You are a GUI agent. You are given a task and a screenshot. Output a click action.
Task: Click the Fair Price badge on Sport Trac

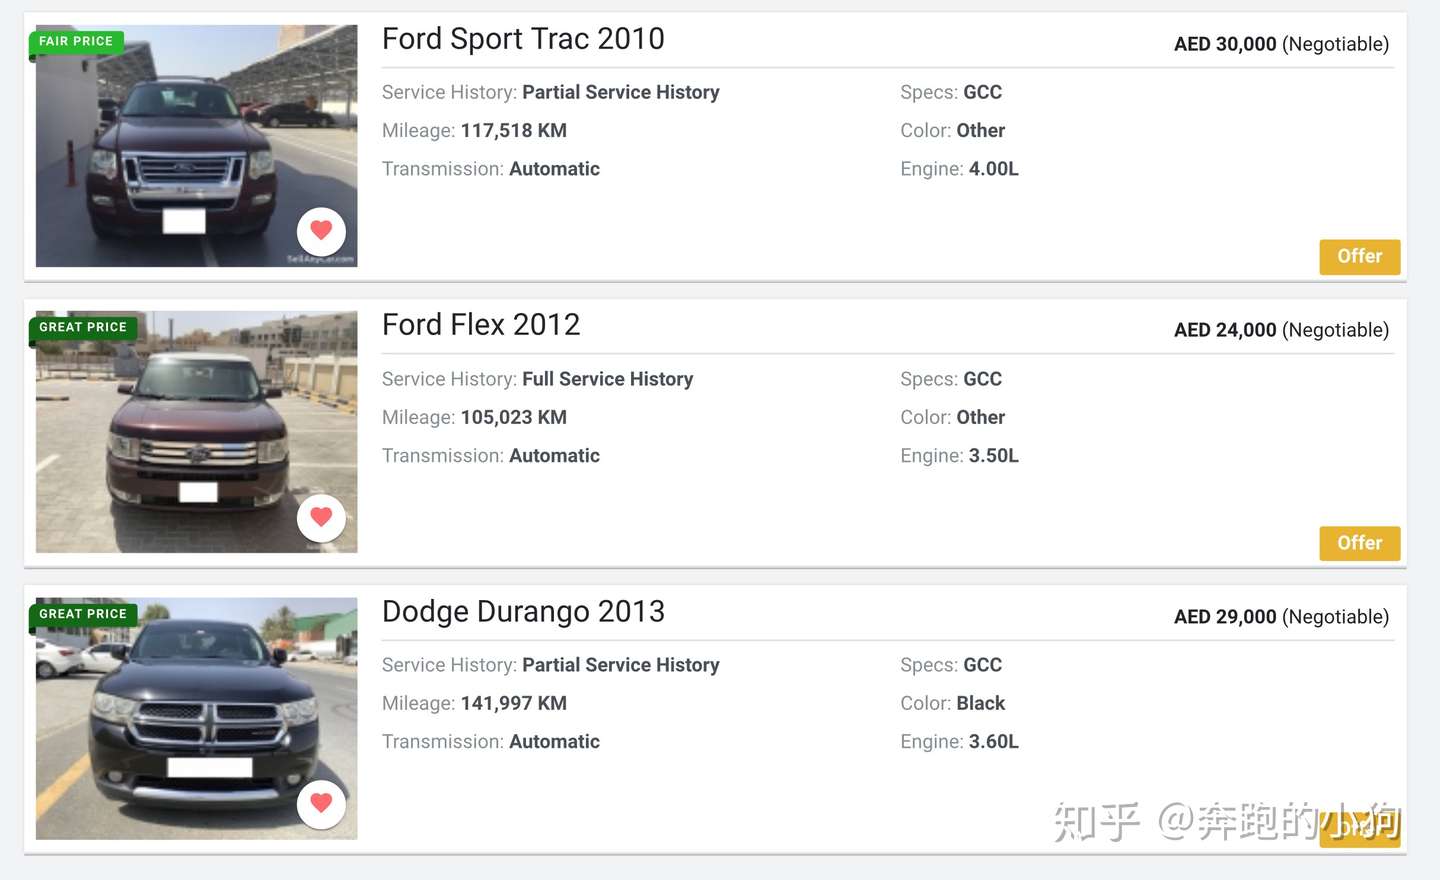[76, 42]
